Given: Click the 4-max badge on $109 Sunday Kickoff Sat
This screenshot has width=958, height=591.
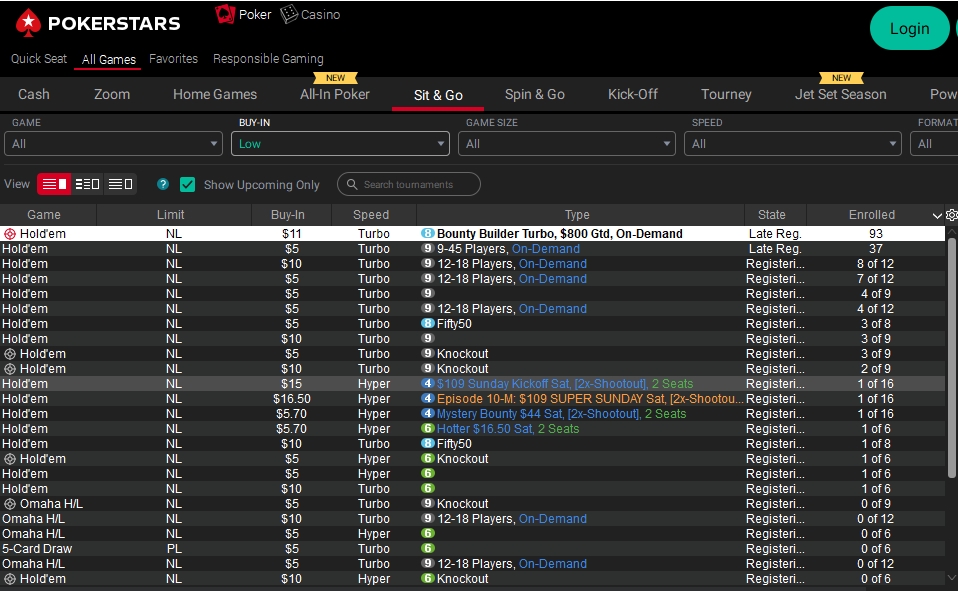Looking at the screenshot, I should click(428, 383).
